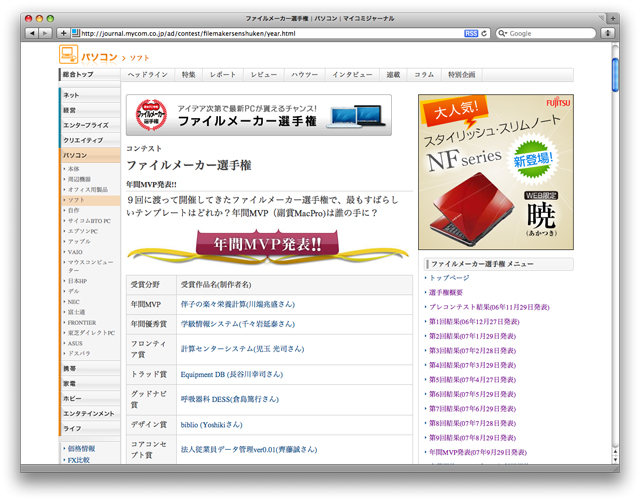
Task: Open FRONTIER subcategory link
Action: click(82, 323)
